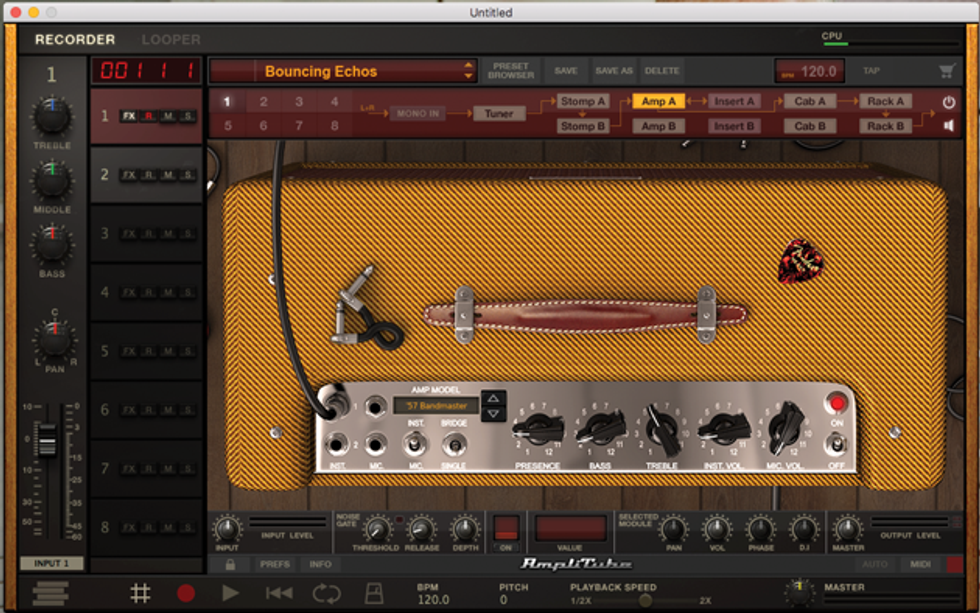Click the amp model up arrow

click(x=494, y=398)
